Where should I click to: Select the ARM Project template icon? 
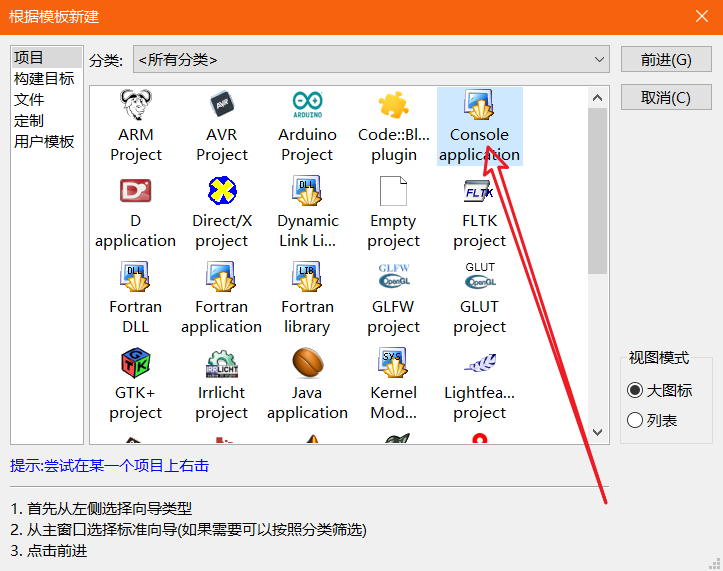click(x=136, y=104)
